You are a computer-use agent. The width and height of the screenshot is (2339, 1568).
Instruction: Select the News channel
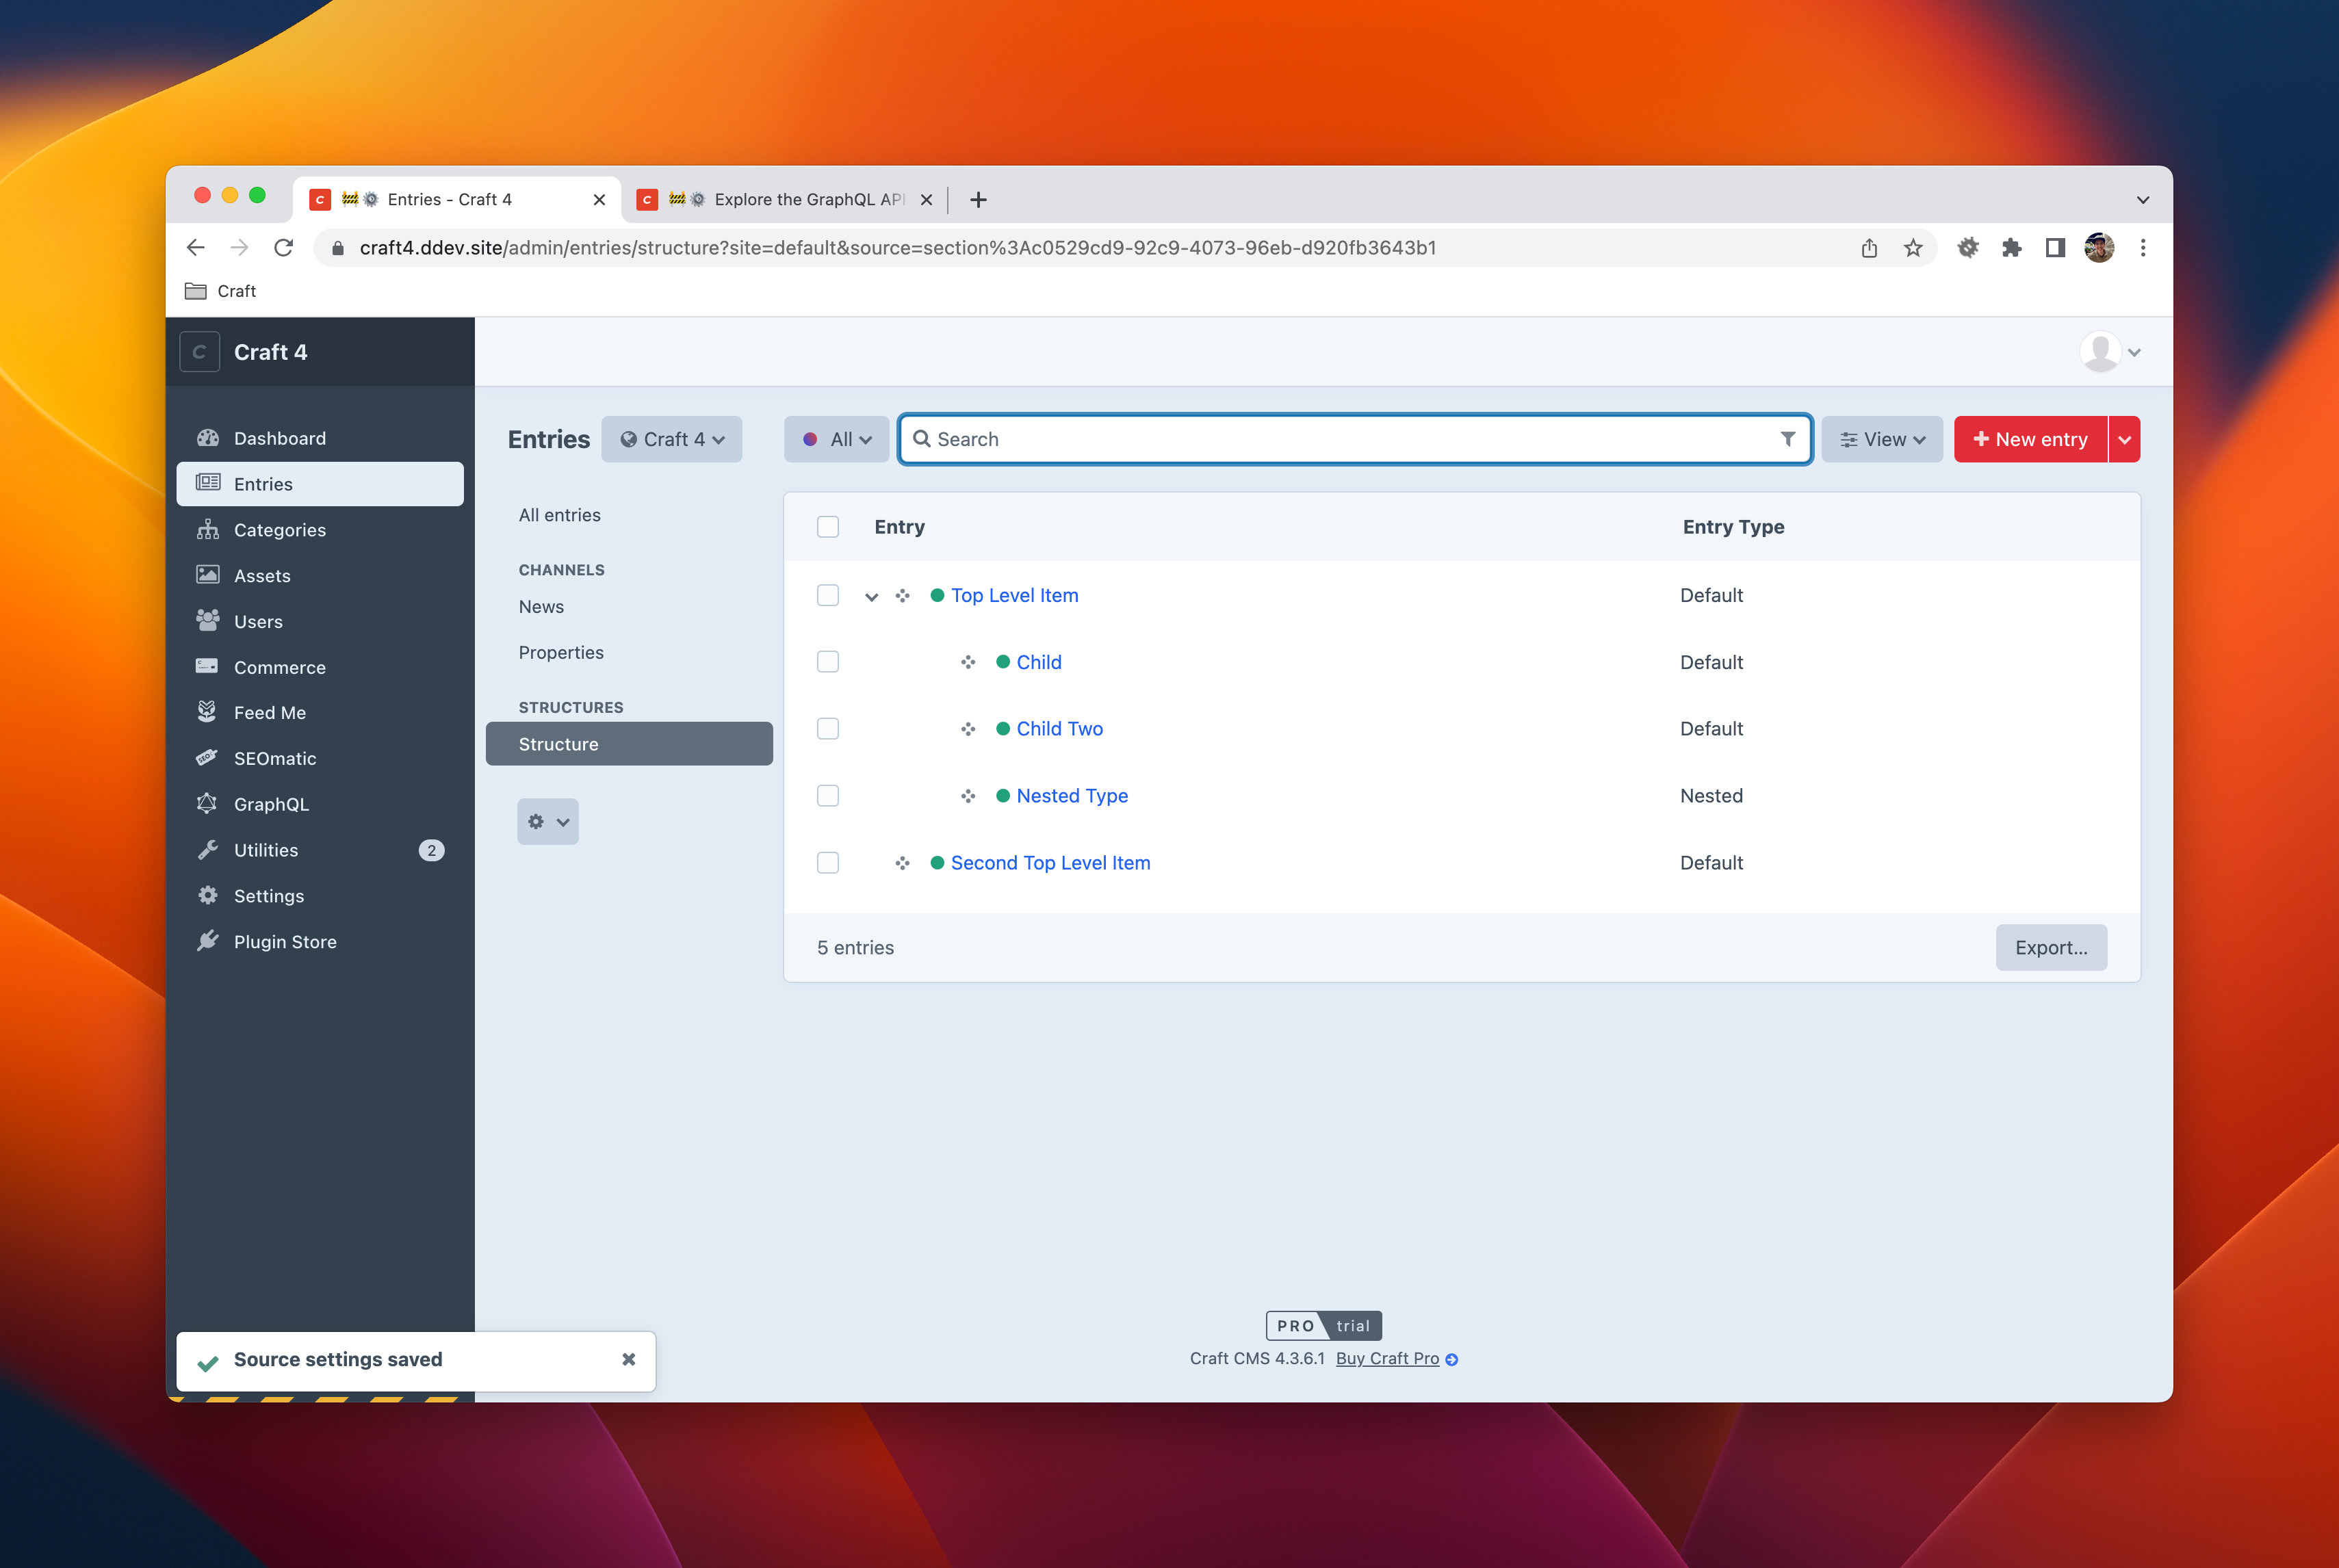tap(629, 607)
